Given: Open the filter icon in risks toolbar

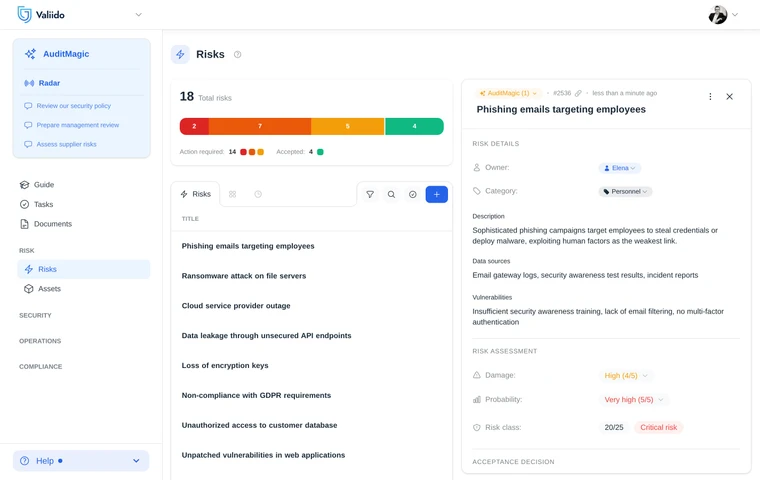Looking at the screenshot, I should pos(370,194).
